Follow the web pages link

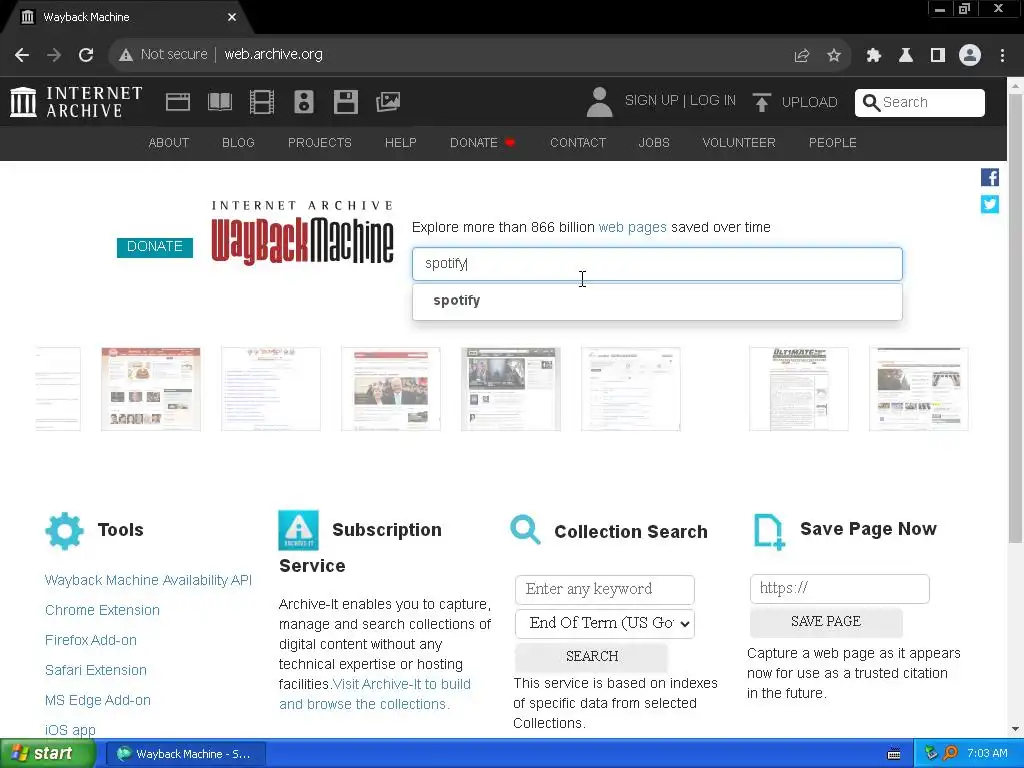[632, 227]
